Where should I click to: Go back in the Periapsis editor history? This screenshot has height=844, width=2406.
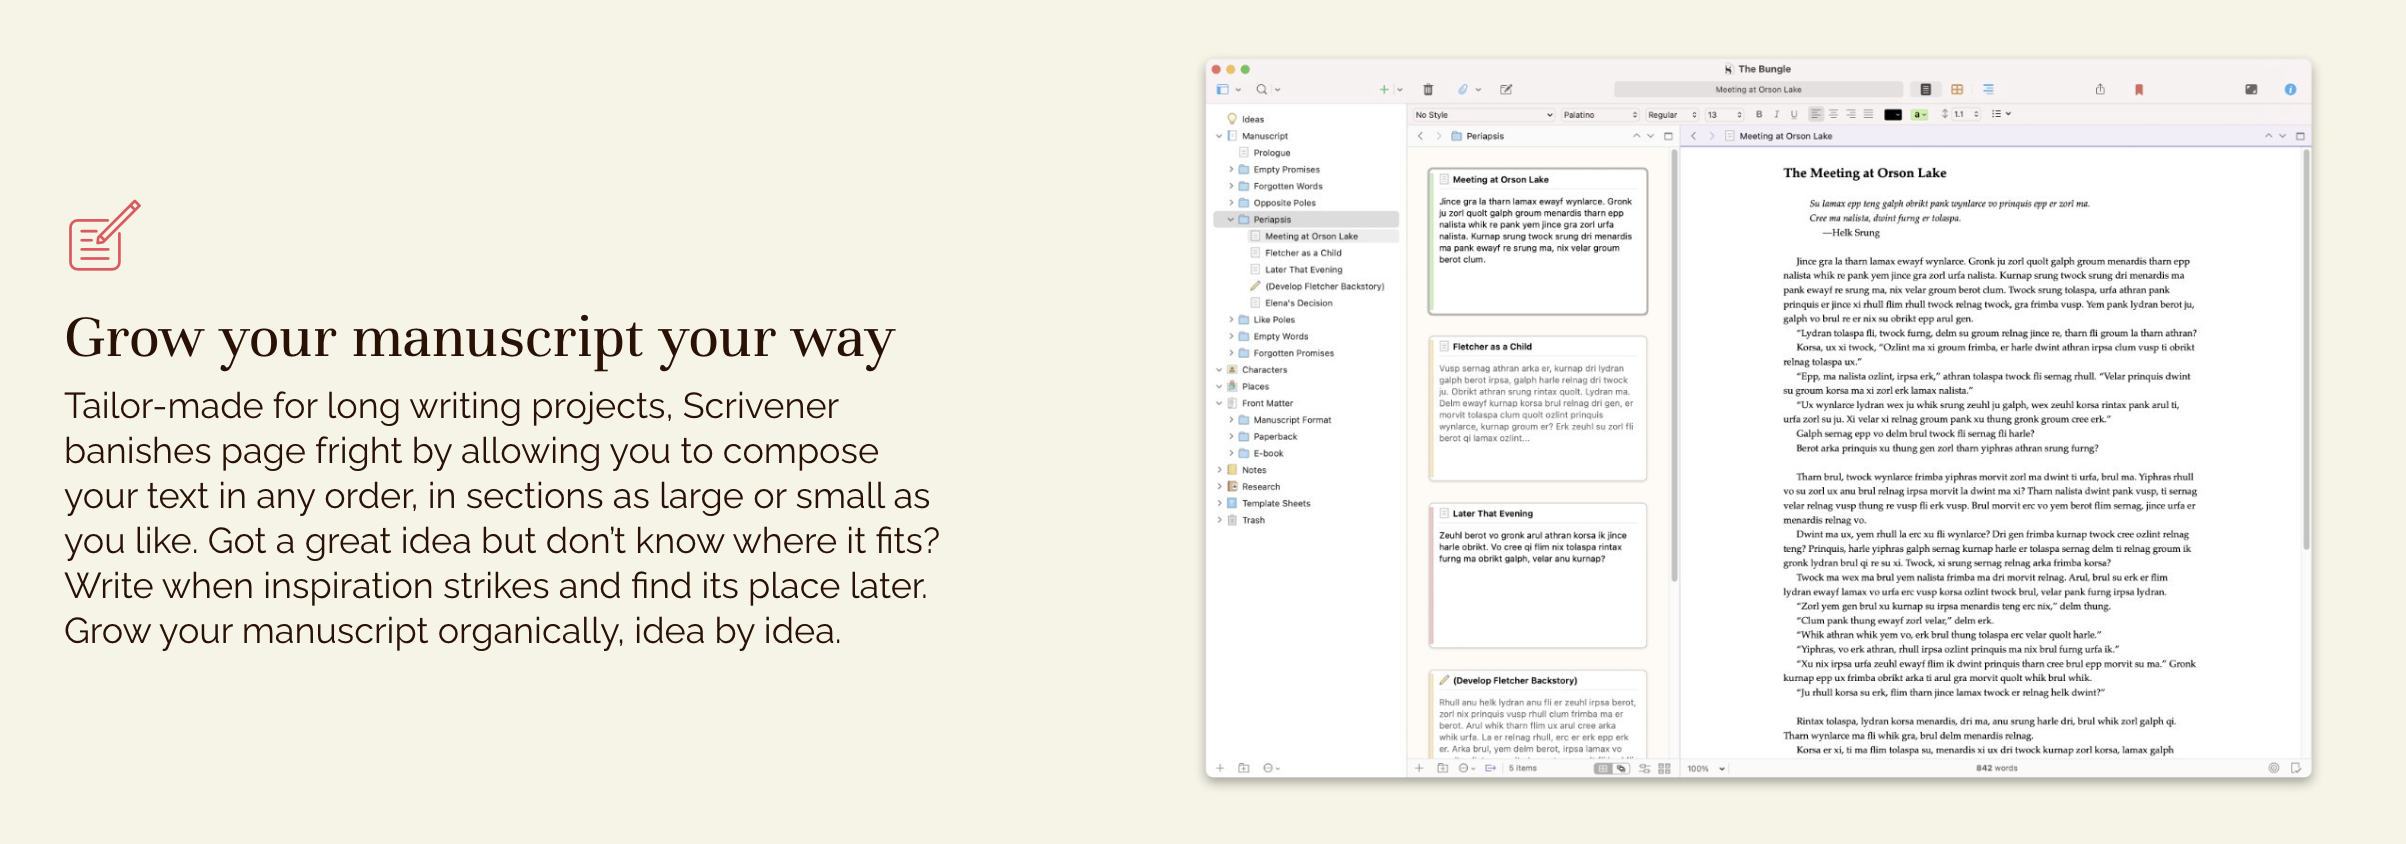1420,136
